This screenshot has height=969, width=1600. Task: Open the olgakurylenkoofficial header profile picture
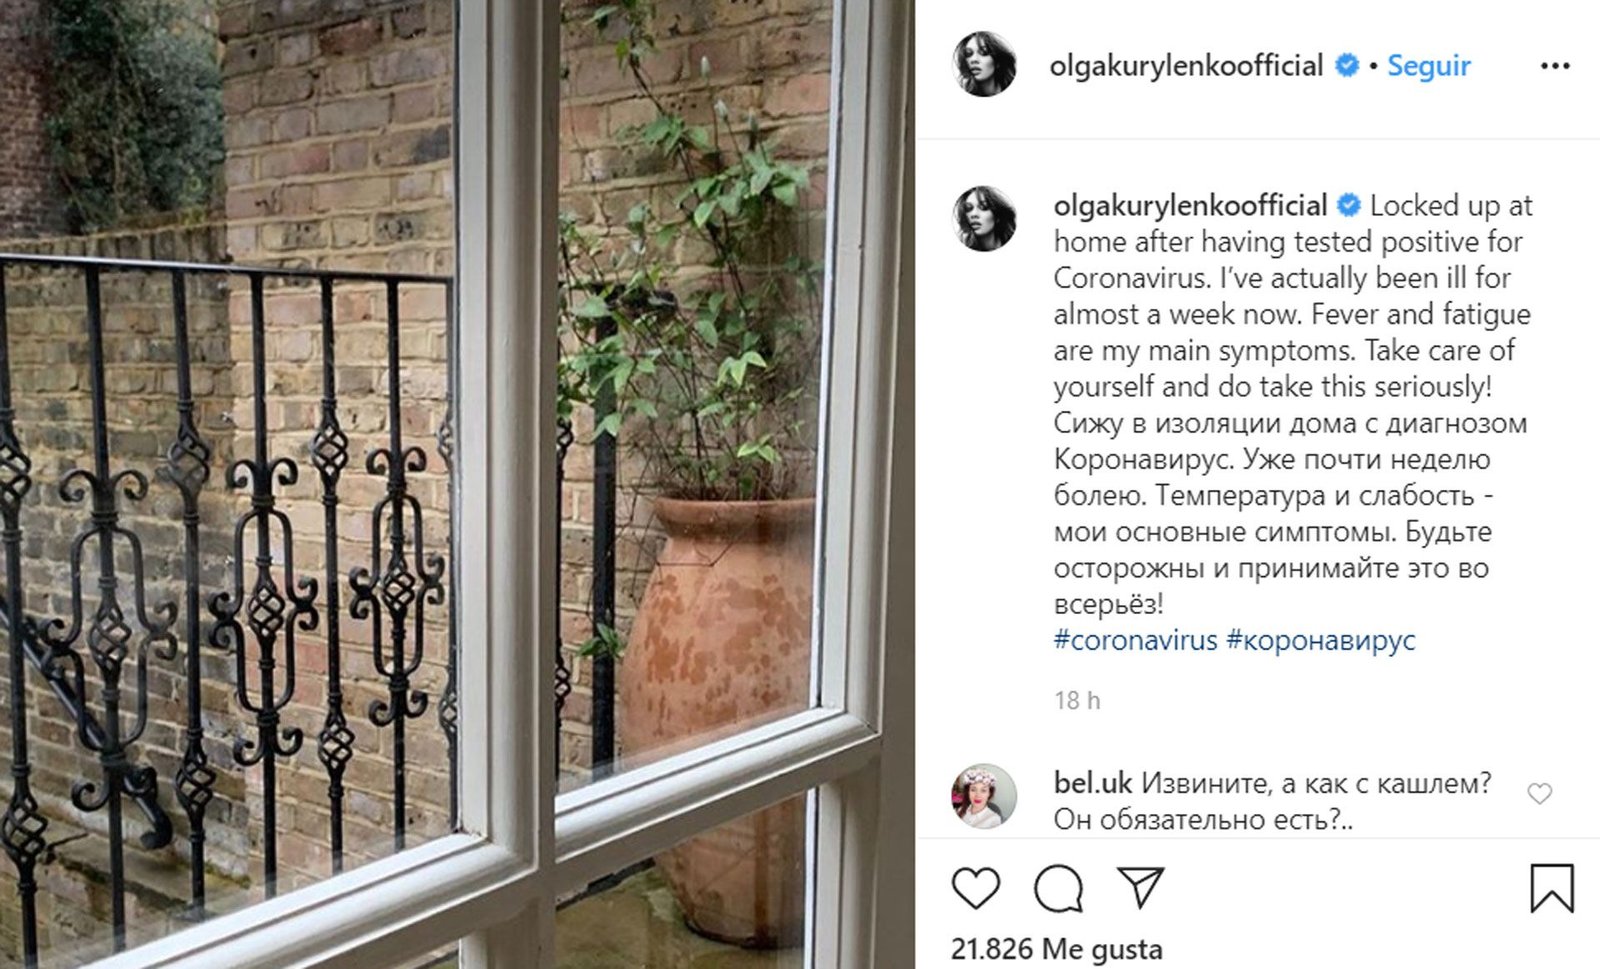(984, 64)
